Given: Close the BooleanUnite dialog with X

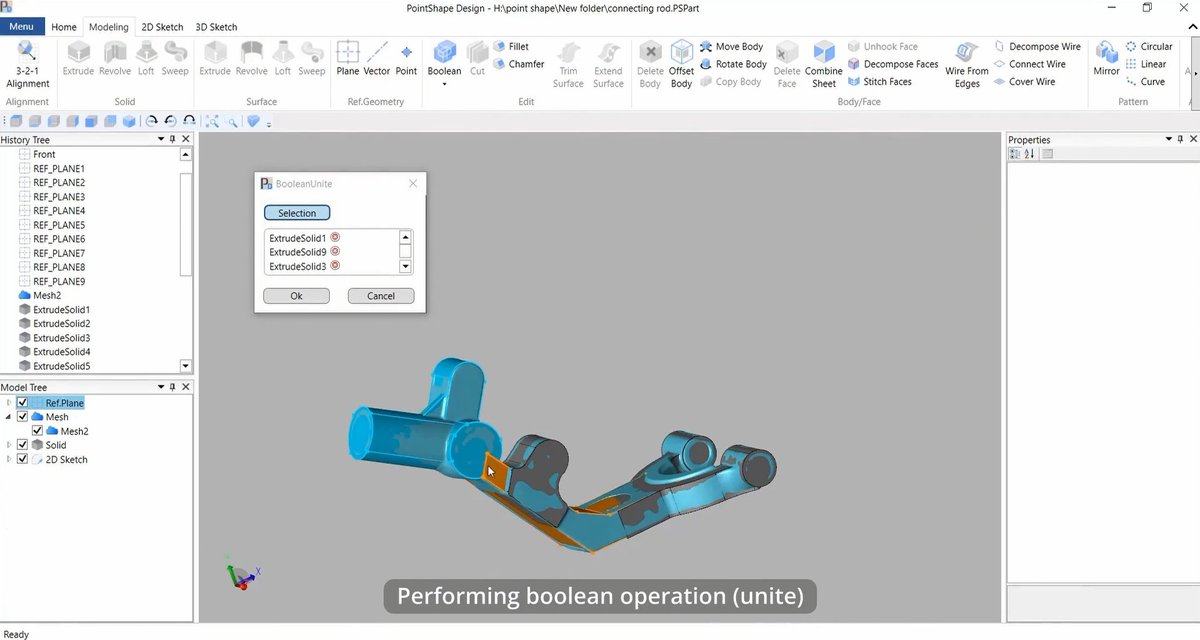Looking at the screenshot, I should 413,184.
